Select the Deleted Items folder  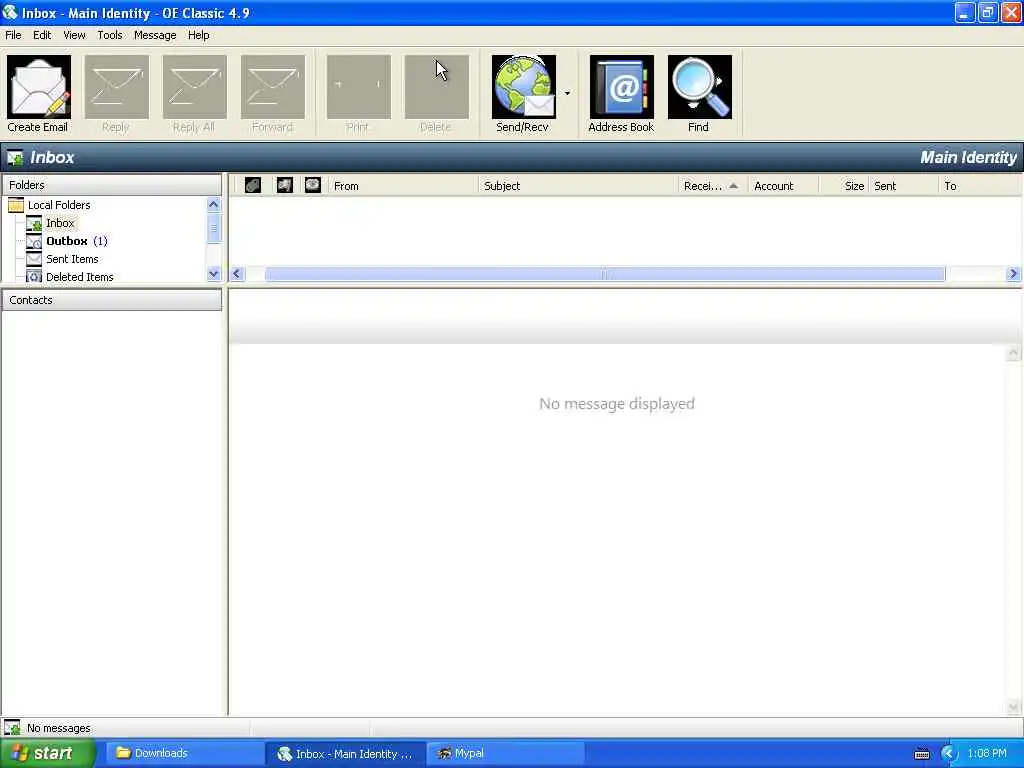tap(80, 277)
